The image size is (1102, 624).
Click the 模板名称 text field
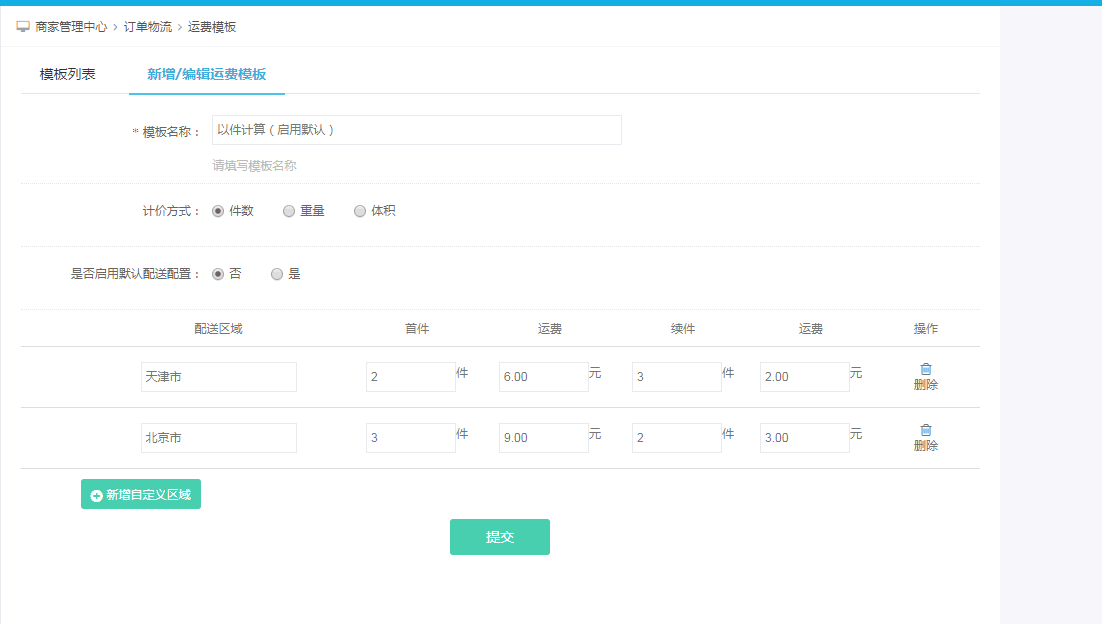416,130
